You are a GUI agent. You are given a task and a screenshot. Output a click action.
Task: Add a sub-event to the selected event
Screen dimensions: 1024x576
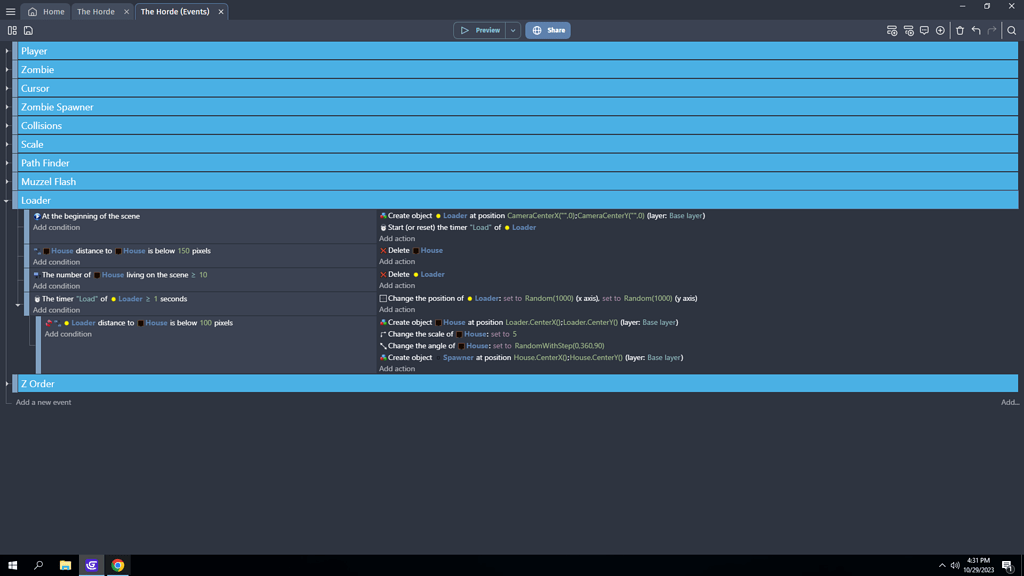pyautogui.click(x=908, y=30)
